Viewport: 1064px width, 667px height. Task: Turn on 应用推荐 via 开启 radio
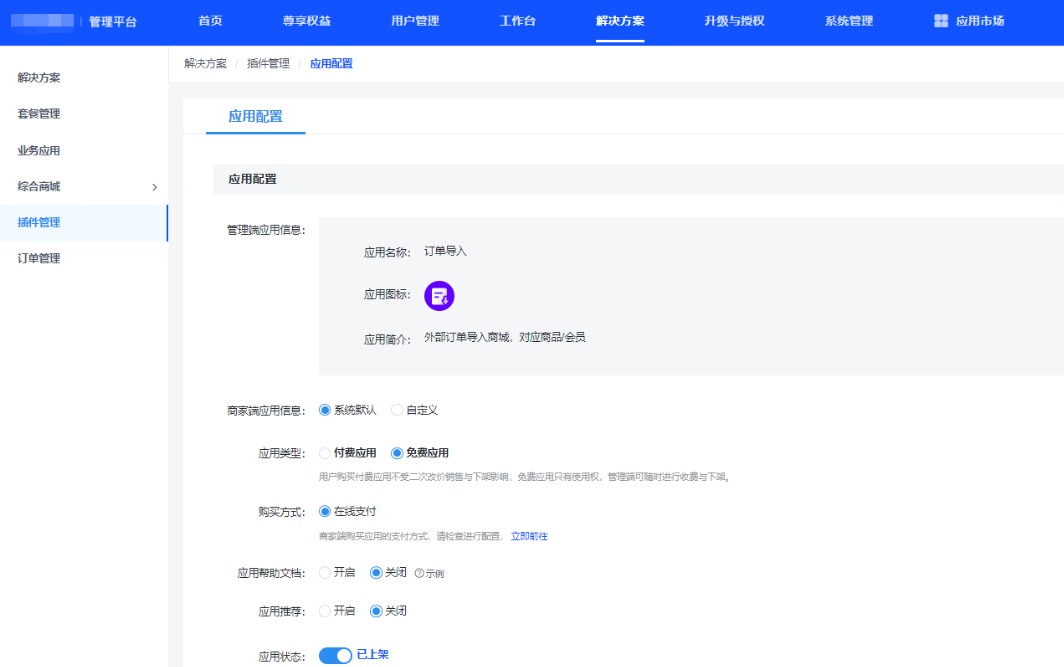325,611
